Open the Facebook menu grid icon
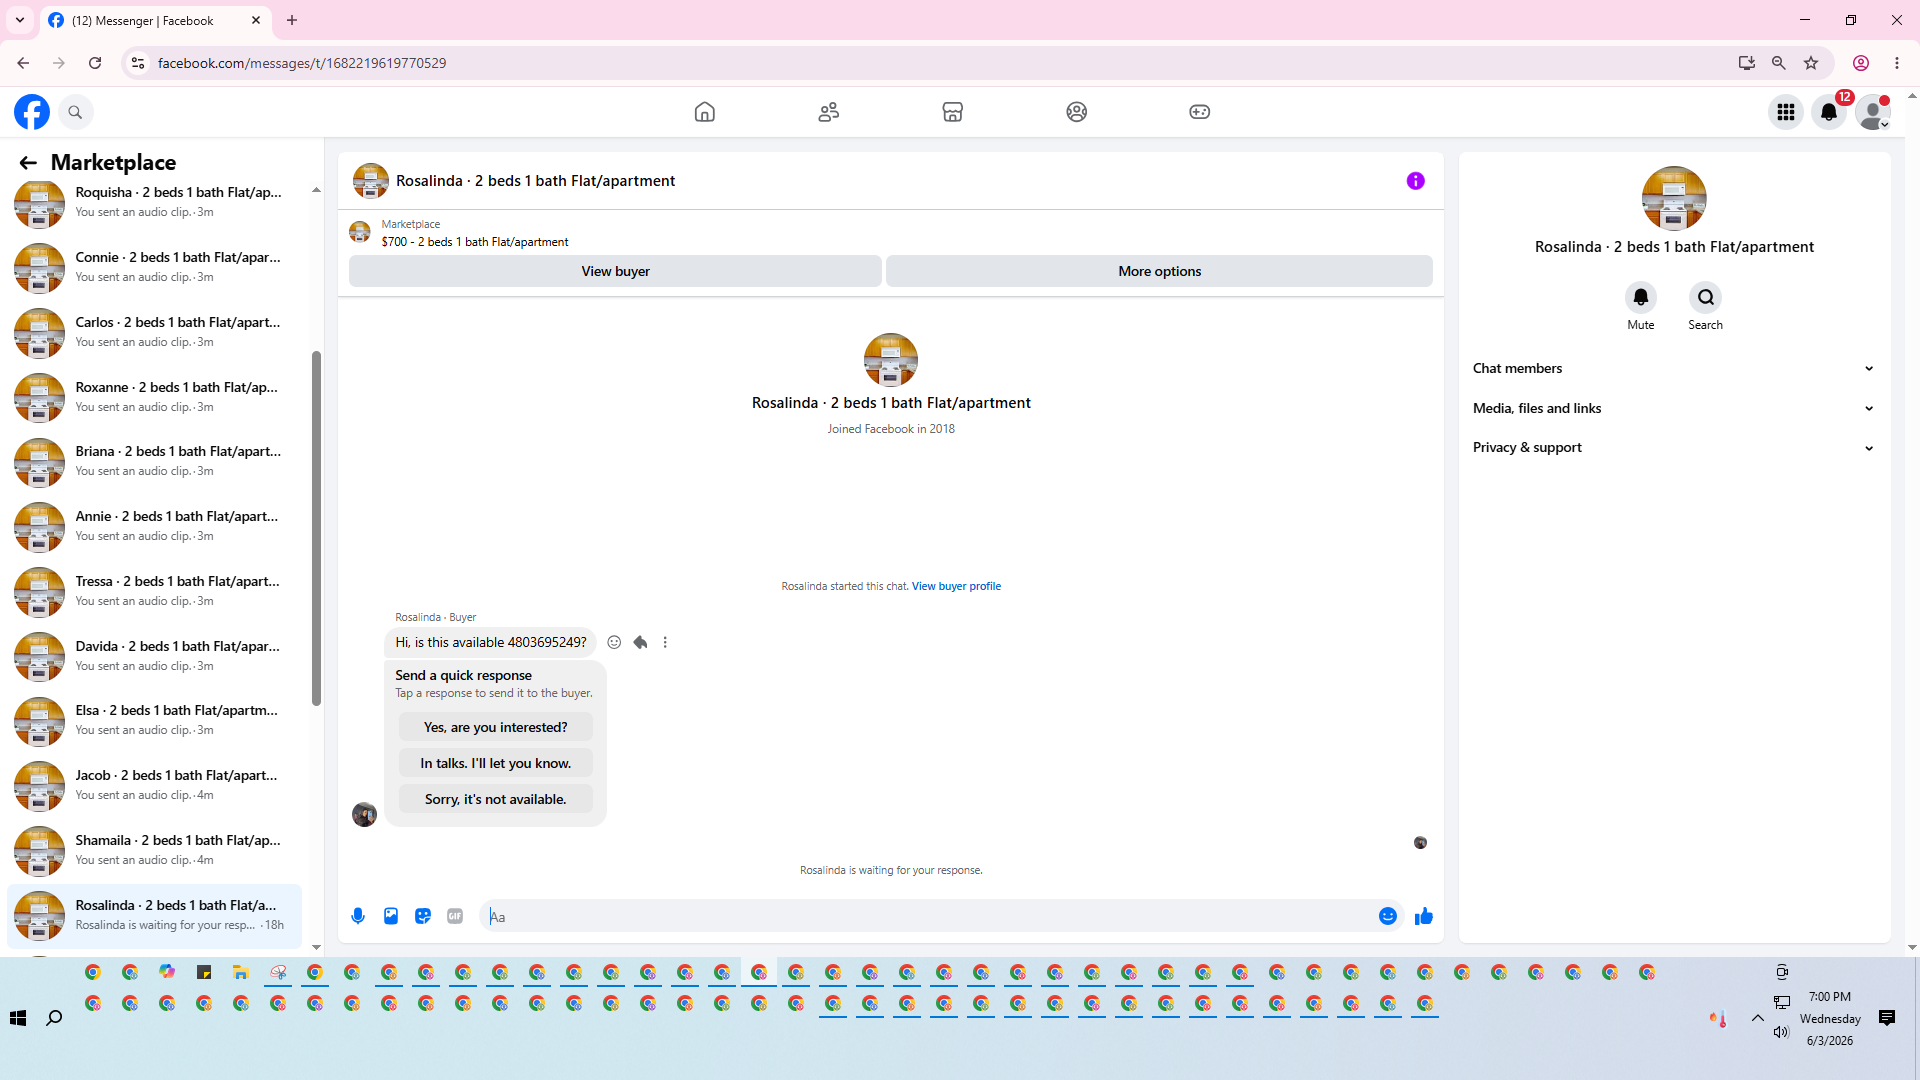This screenshot has width=1920, height=1080. (x=1786, y=112)
